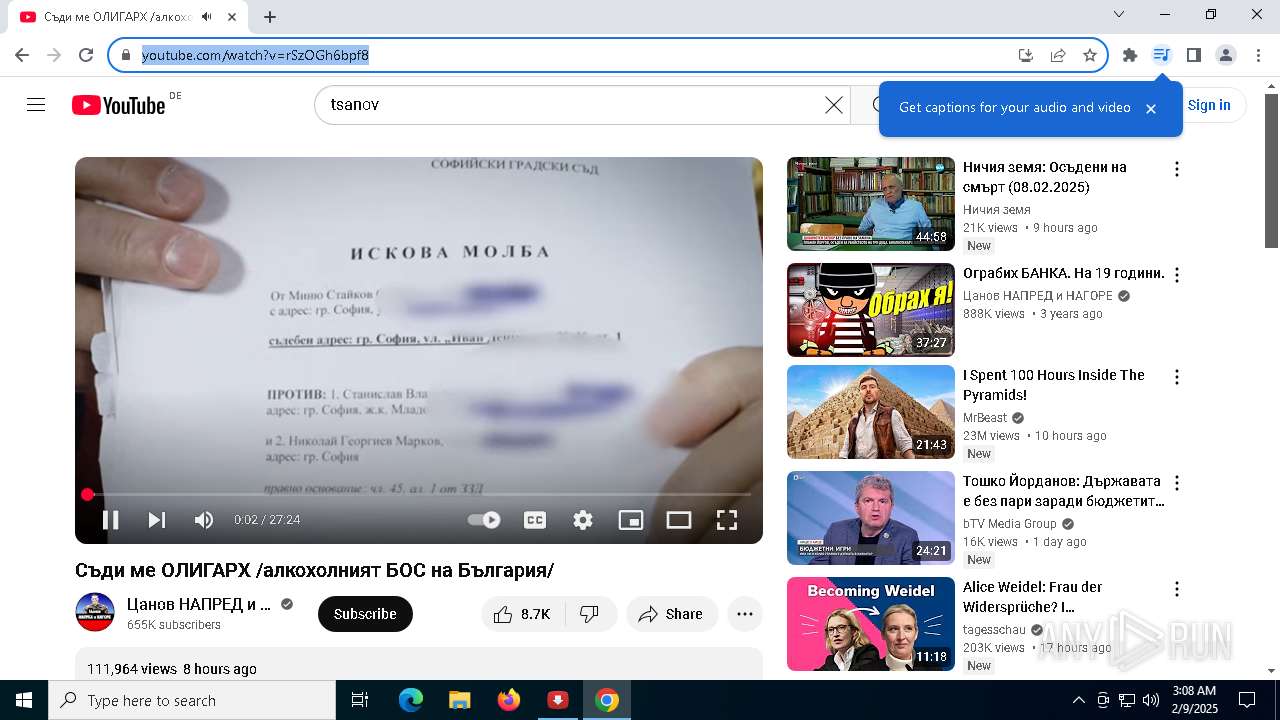Close the YouTube tab

coord(232,17)
